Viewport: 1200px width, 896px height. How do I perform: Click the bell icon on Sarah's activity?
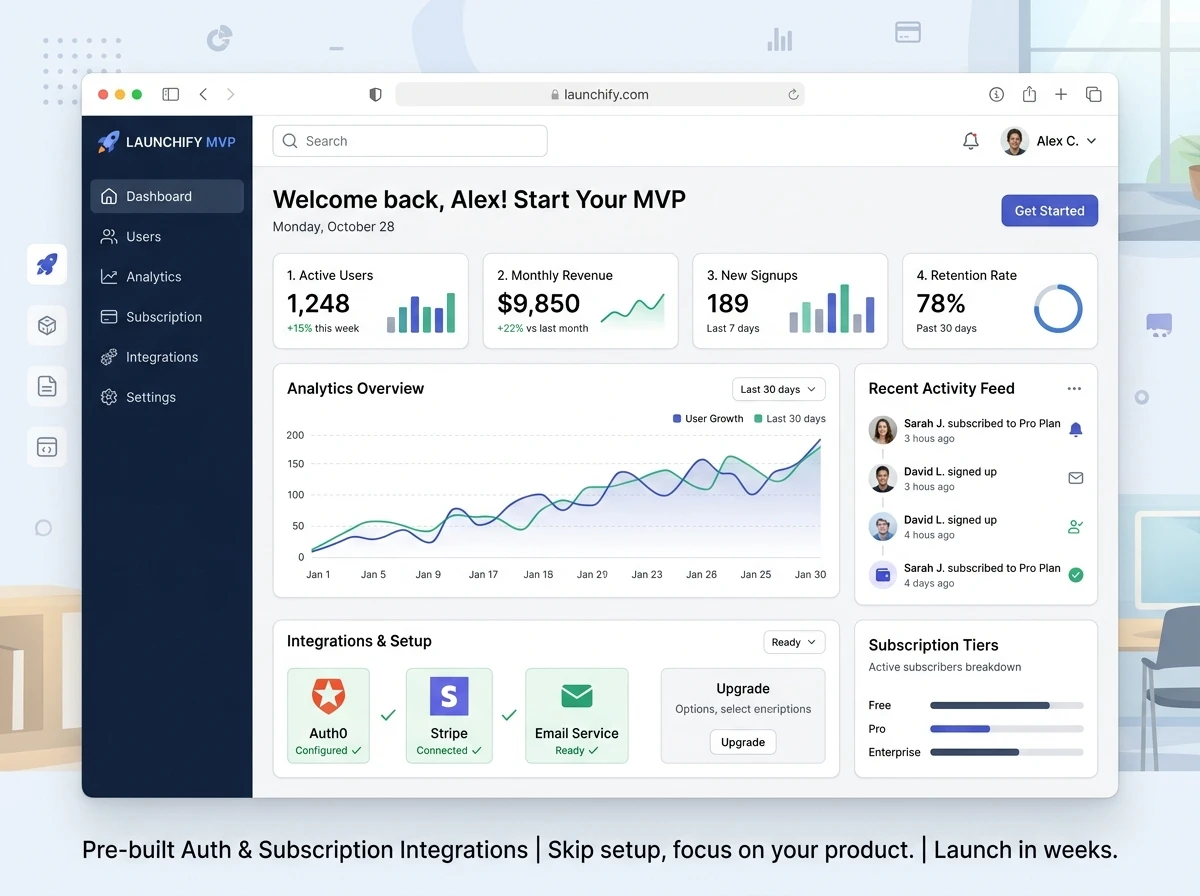(1076, 430)
